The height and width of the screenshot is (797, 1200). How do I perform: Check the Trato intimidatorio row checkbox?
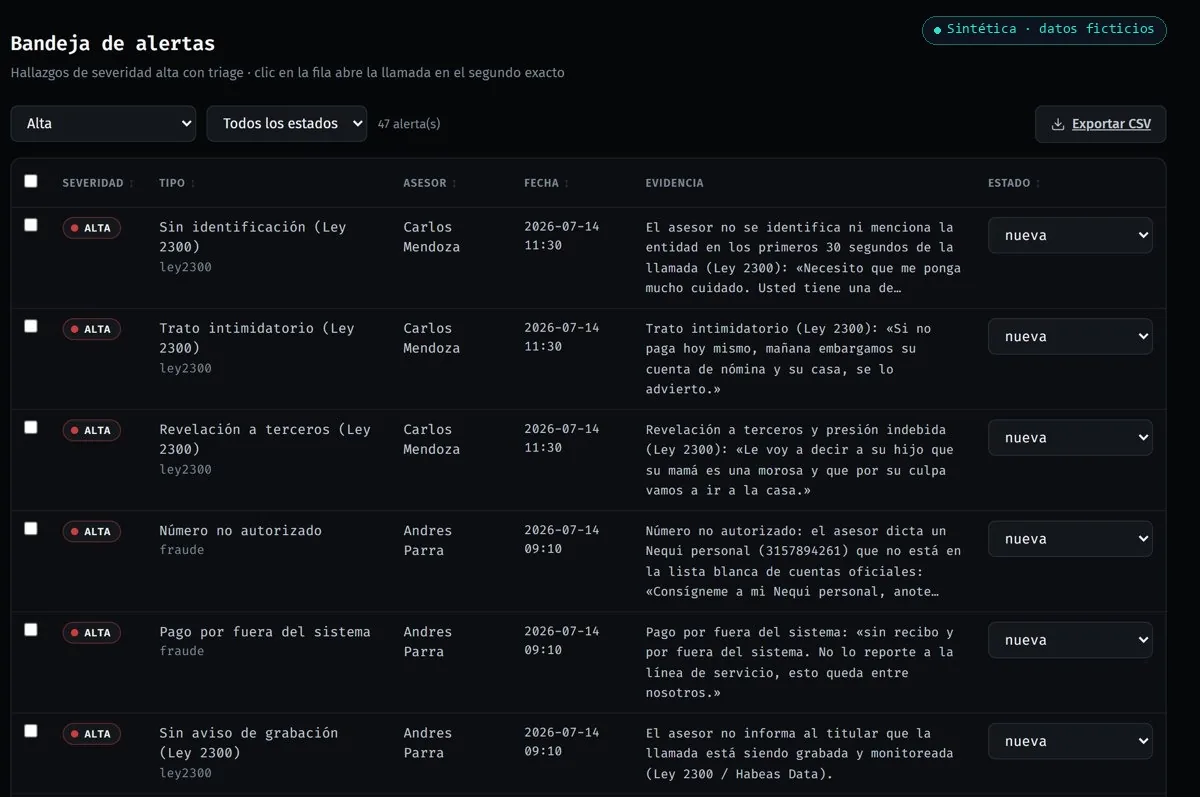tap(31, 326)
